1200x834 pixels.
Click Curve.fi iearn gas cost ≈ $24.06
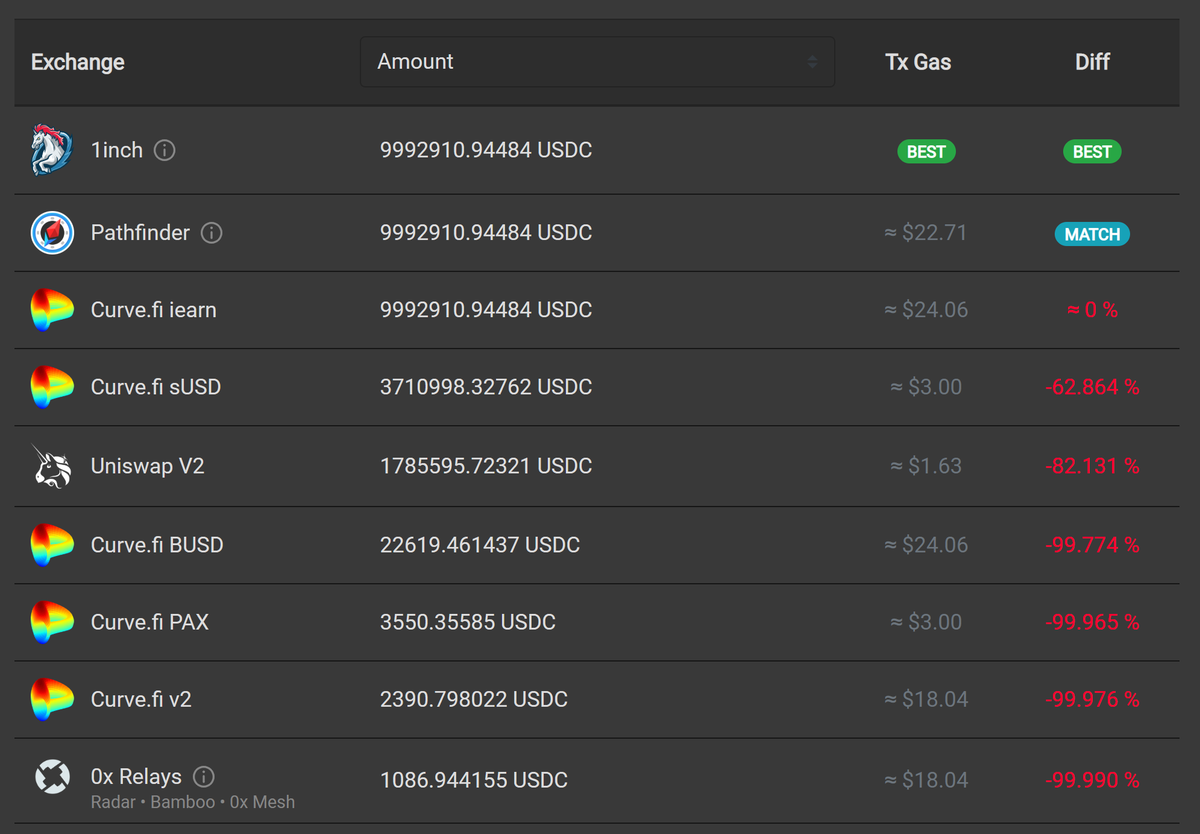point(926,310)
